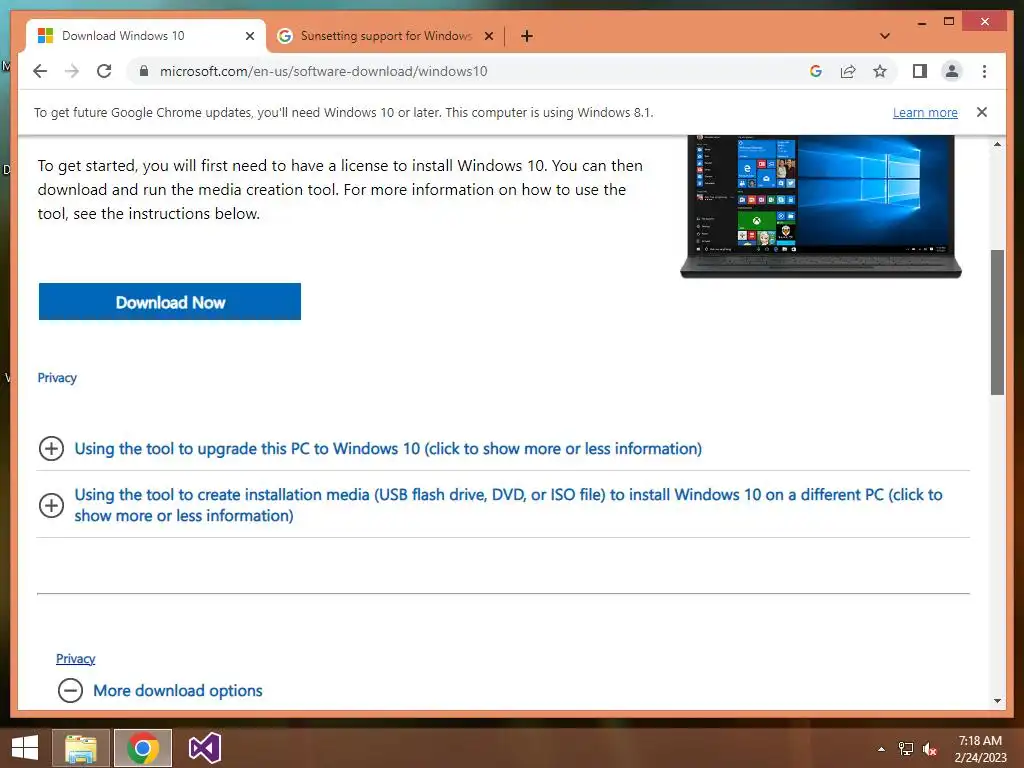Click the Google icon in address bar
This screenshot has width=1024, height=768.
tap(816, 71)
